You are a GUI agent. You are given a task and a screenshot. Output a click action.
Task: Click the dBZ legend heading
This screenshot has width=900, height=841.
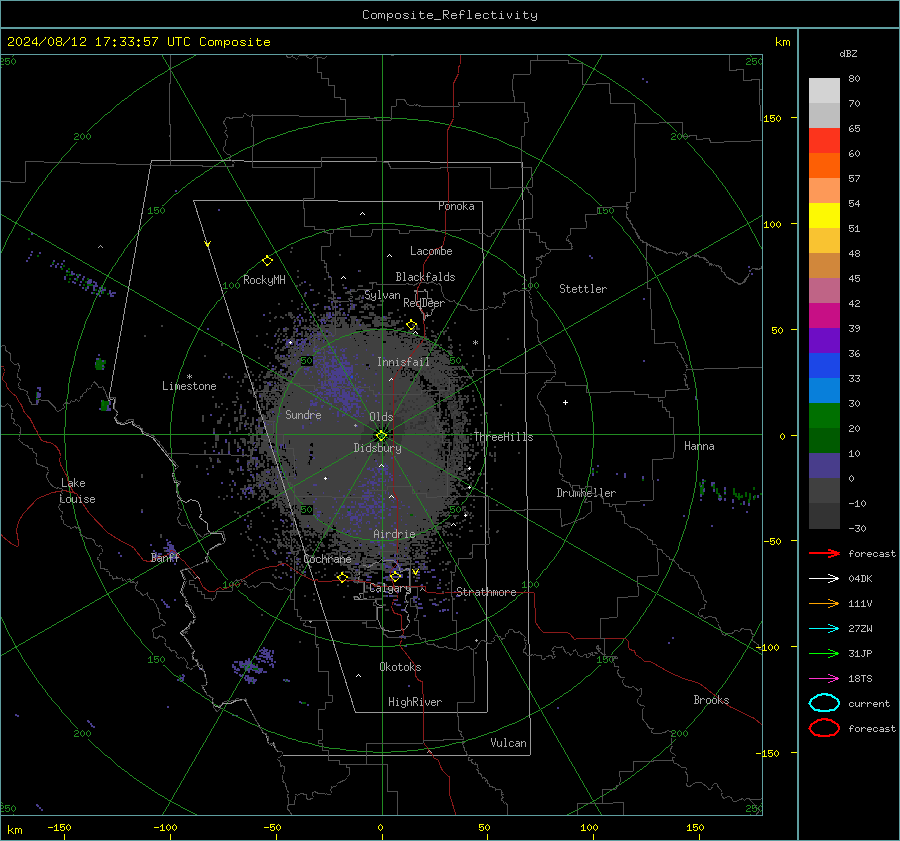click(848, 54)
